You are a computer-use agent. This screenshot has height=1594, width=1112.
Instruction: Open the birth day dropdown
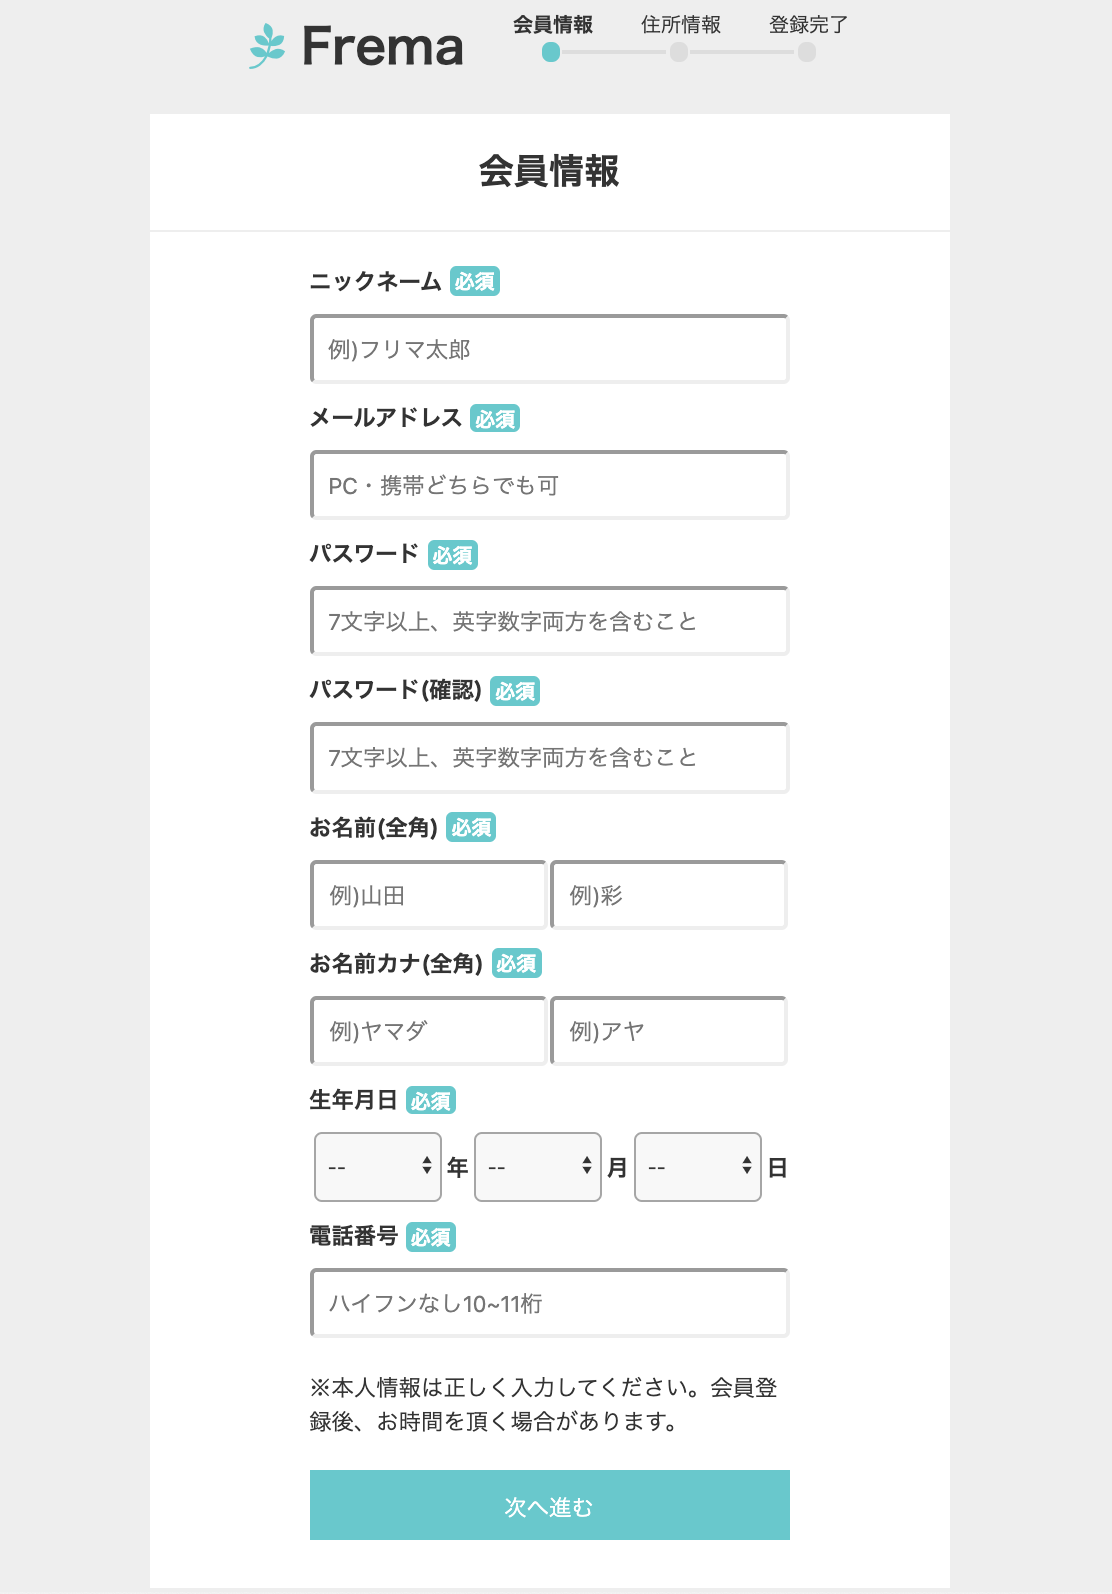[698, 1167]
